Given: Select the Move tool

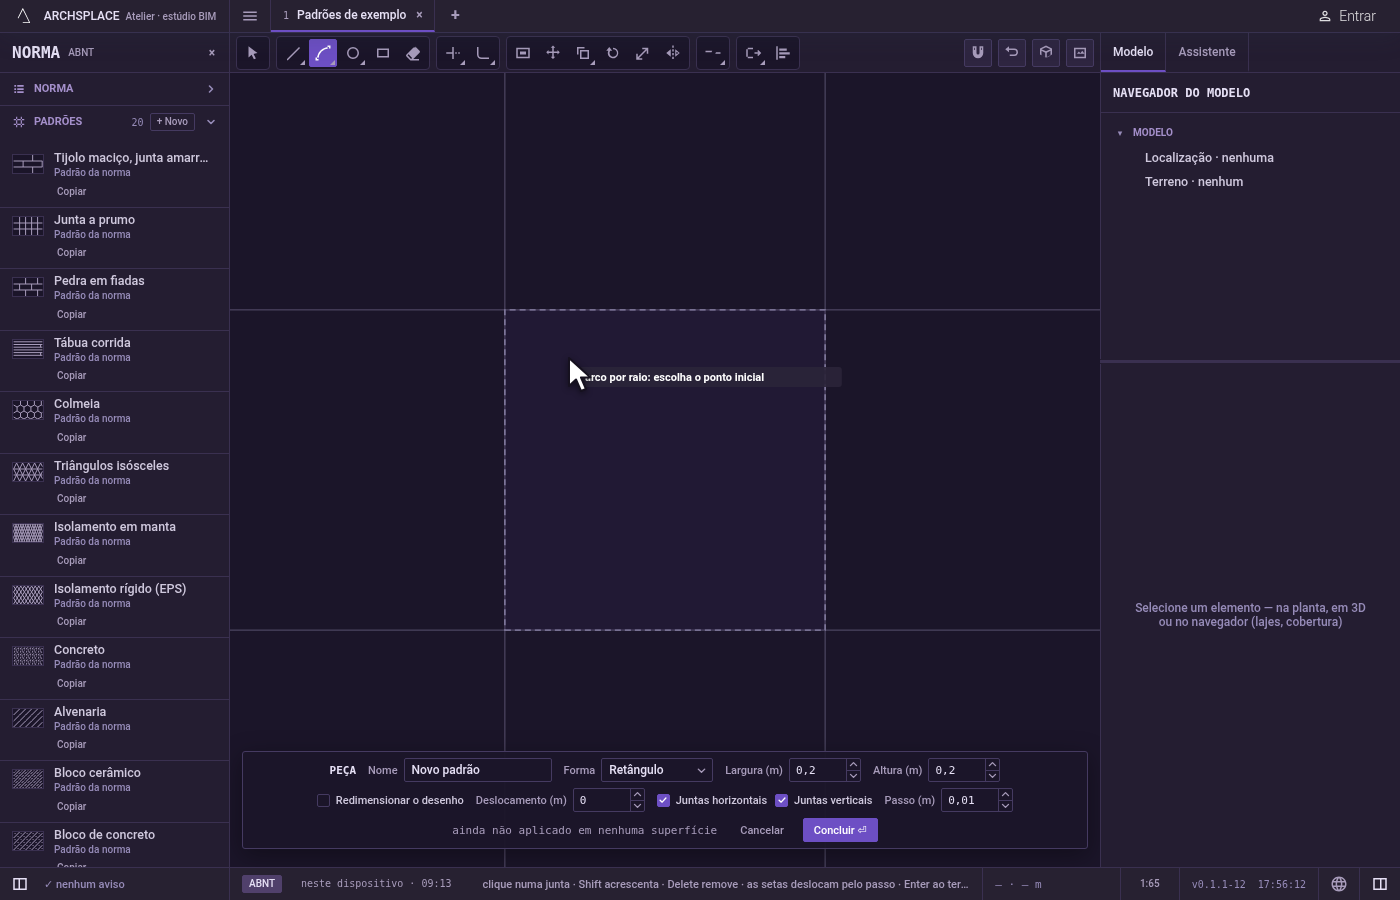Looking at the screenshot, I should click(553, 53).
